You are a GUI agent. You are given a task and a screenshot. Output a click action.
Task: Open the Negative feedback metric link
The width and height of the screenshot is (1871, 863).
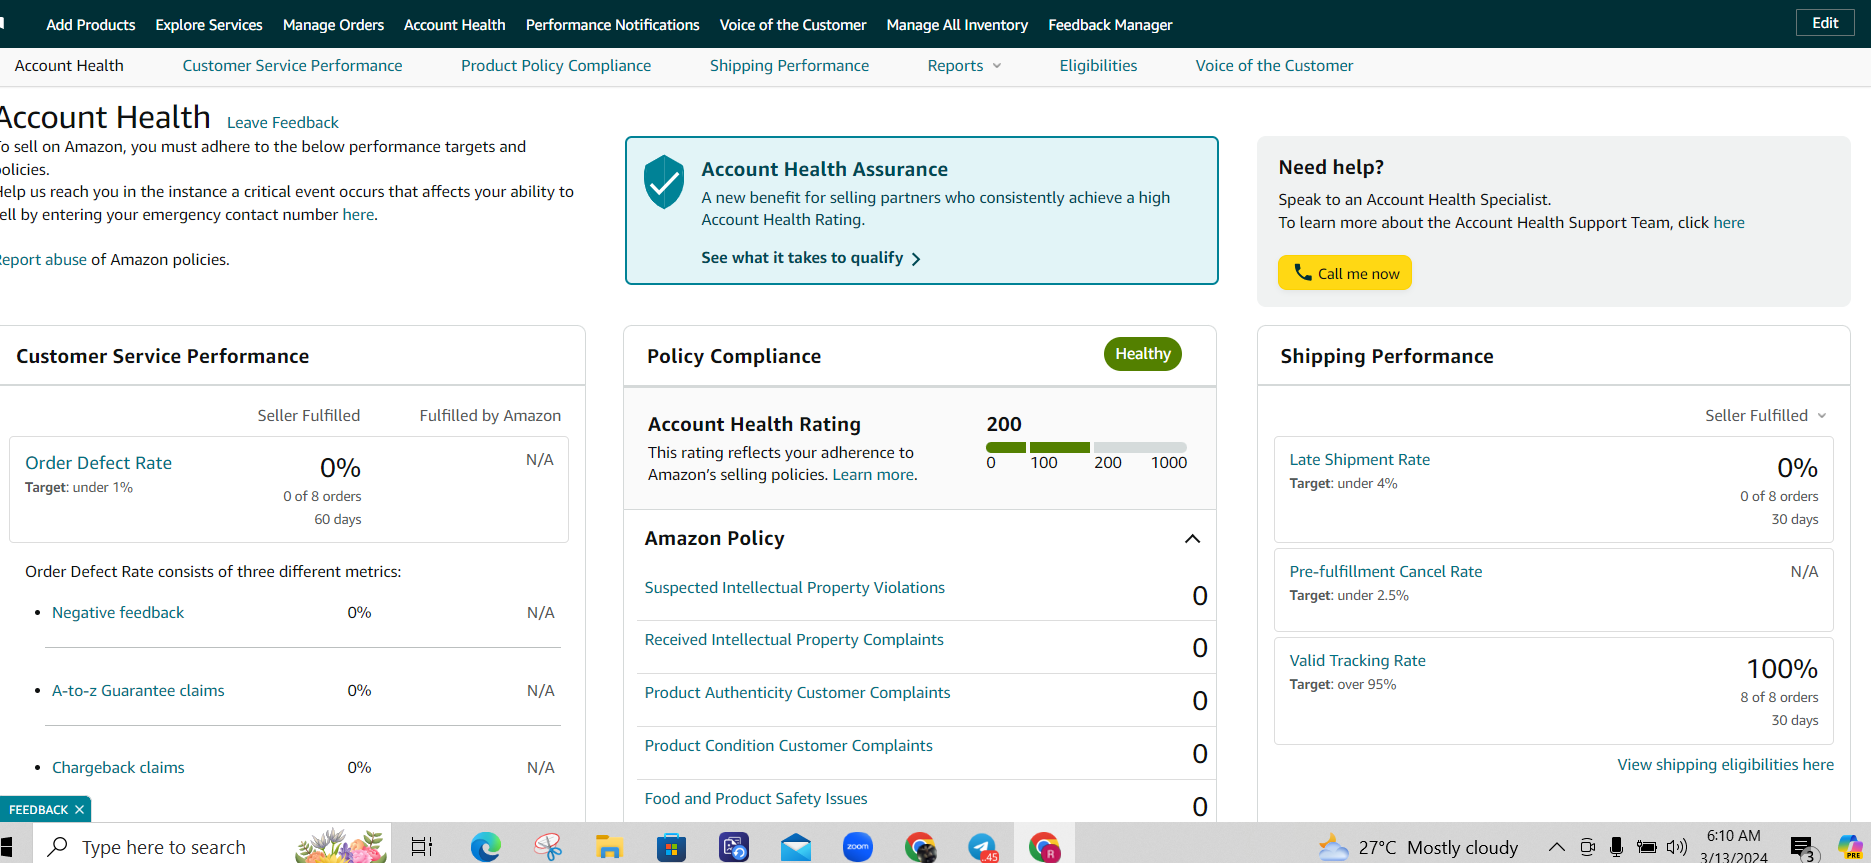click(x=118, y=613)
